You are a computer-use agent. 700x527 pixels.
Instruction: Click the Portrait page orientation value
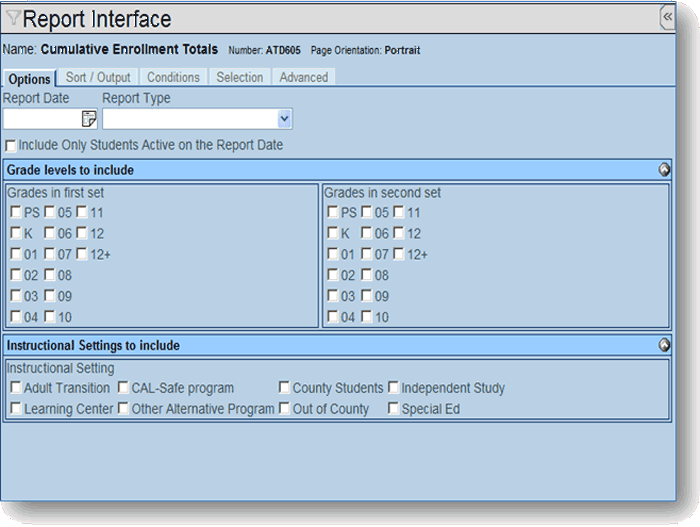[x=402, y=50]
